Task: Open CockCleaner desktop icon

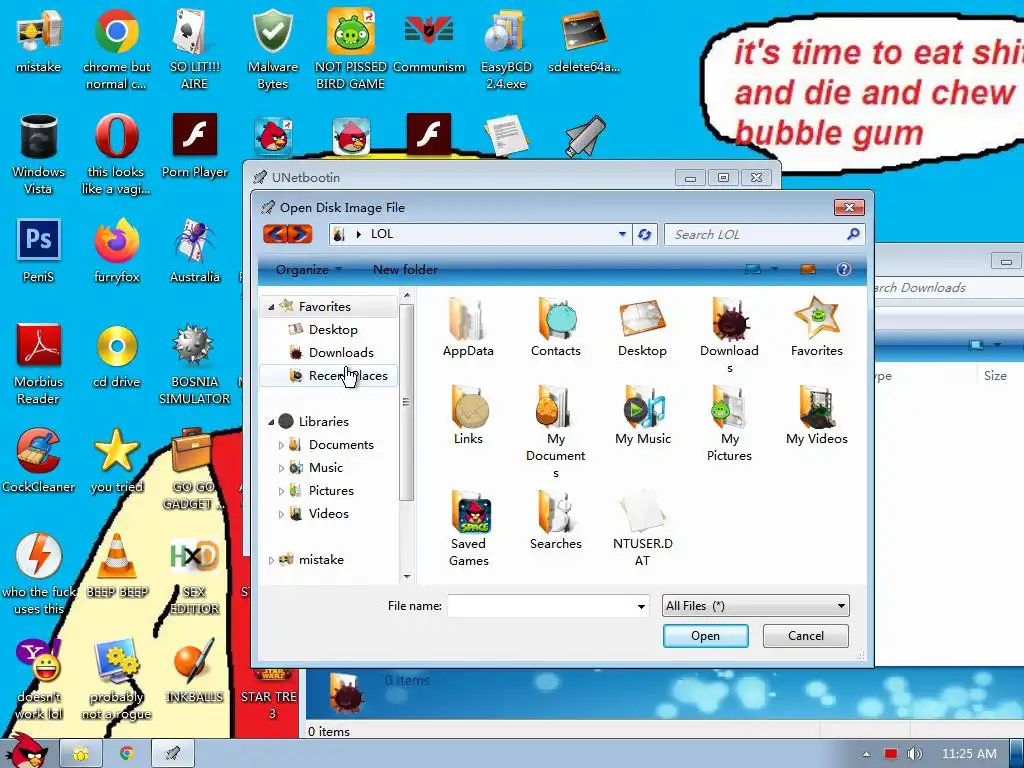Action: (39, 460)
